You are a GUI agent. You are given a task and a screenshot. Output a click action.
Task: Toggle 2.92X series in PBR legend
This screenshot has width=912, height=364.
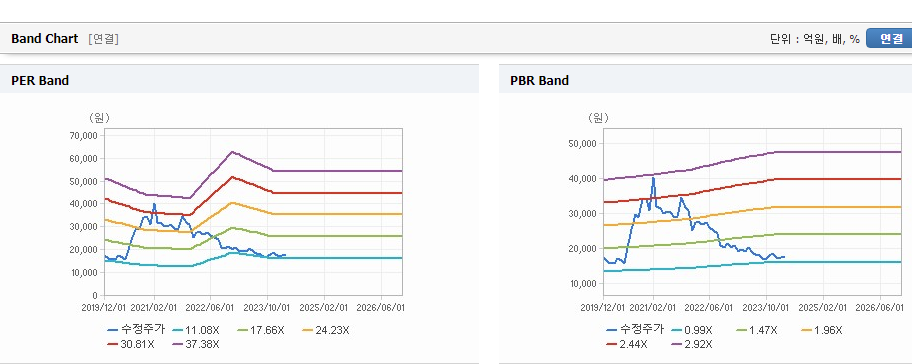pos(692,344)
